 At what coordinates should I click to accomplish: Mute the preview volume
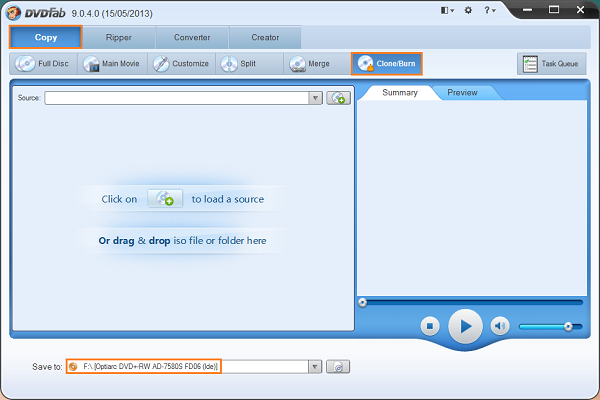click(500, 326)
